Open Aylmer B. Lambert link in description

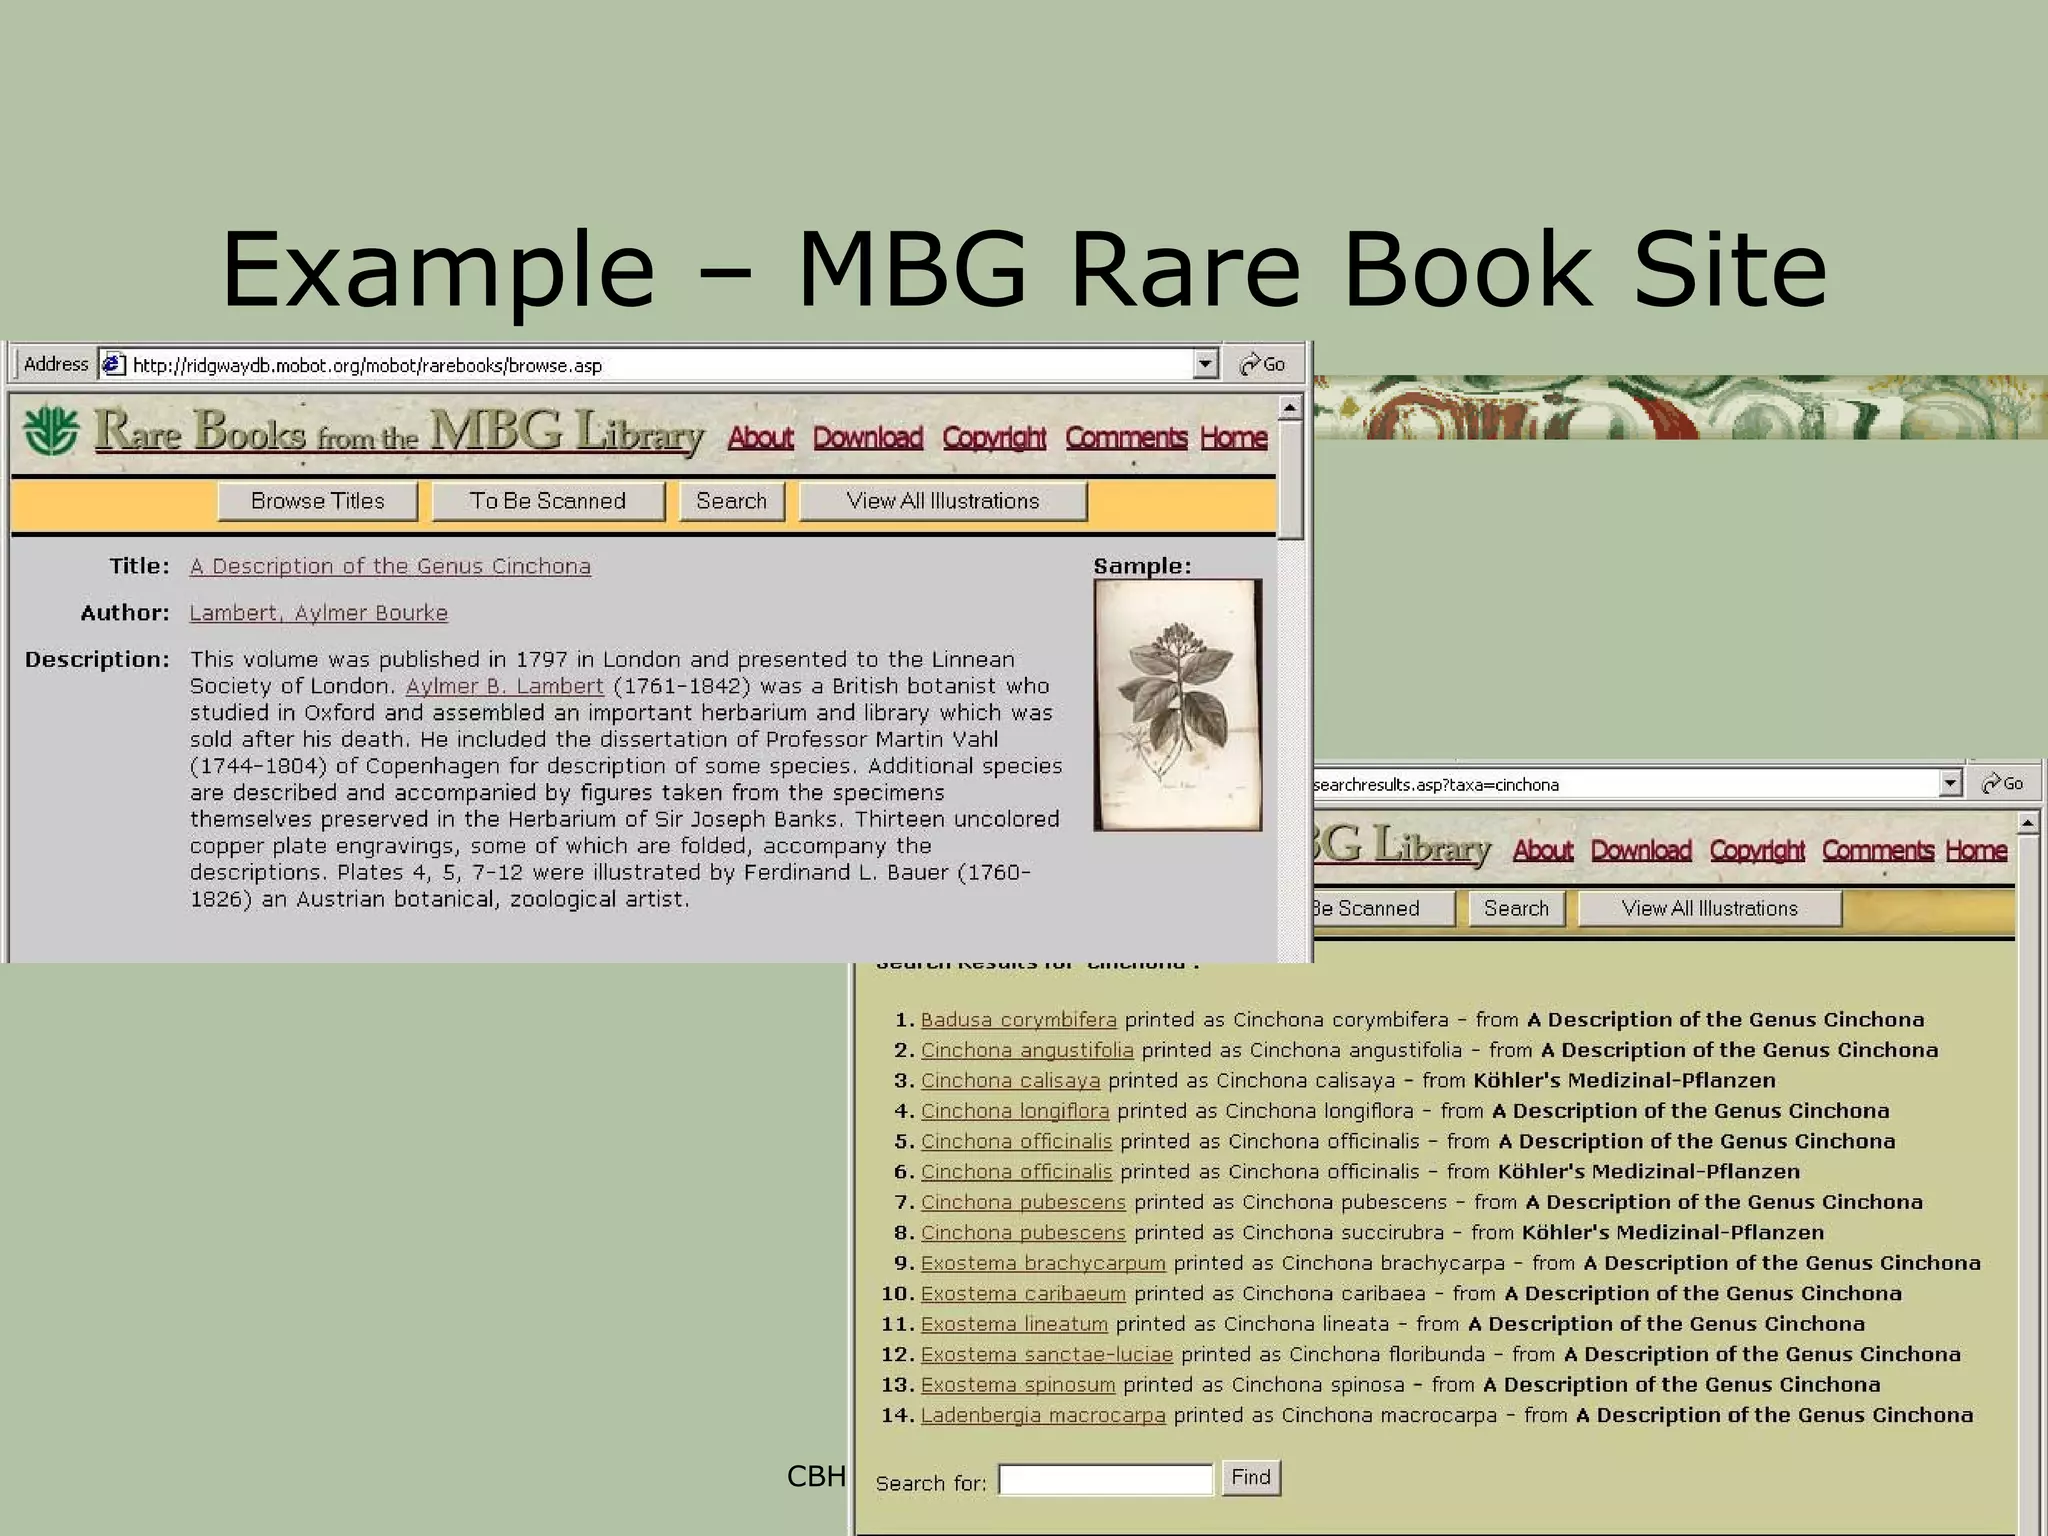pos(505,686)
